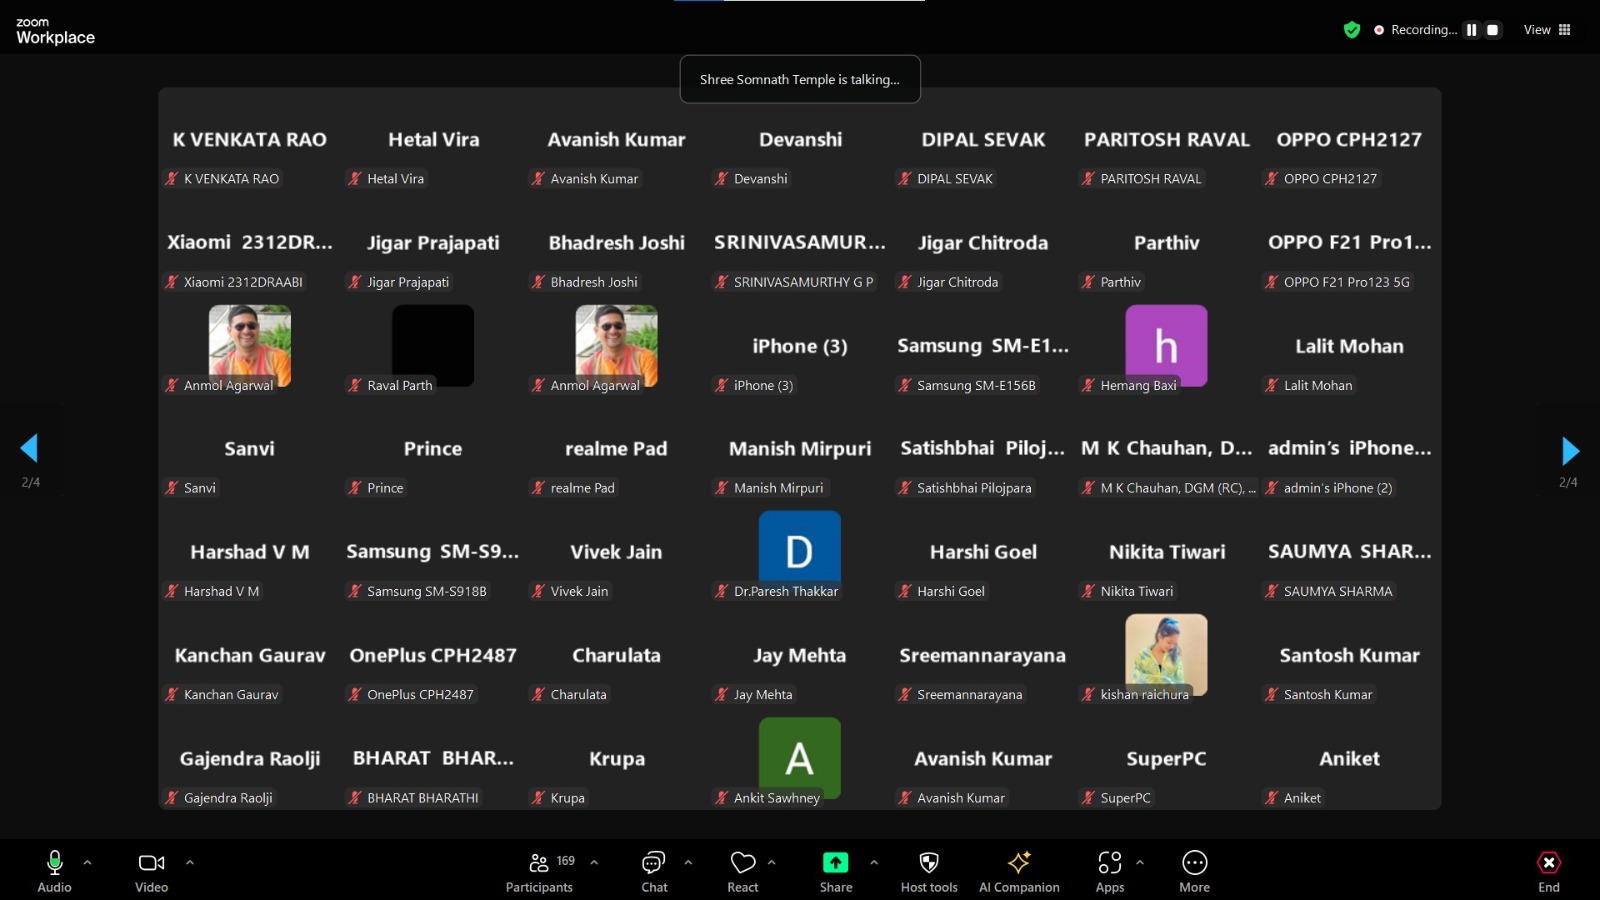
Task: Open the Apps menu icon
Action: point(1109,870)
